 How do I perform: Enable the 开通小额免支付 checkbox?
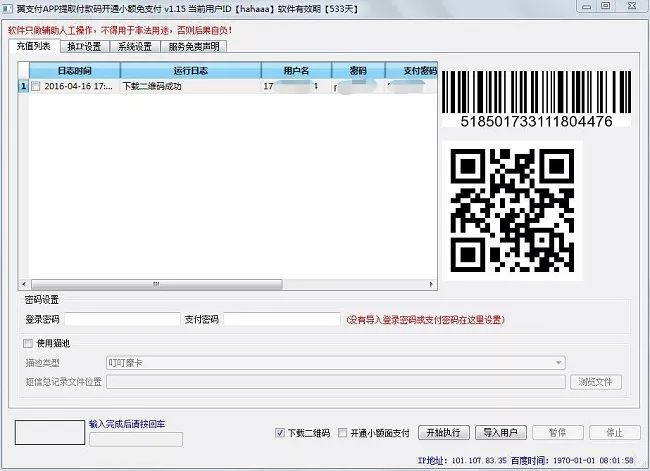click(342, 433)
